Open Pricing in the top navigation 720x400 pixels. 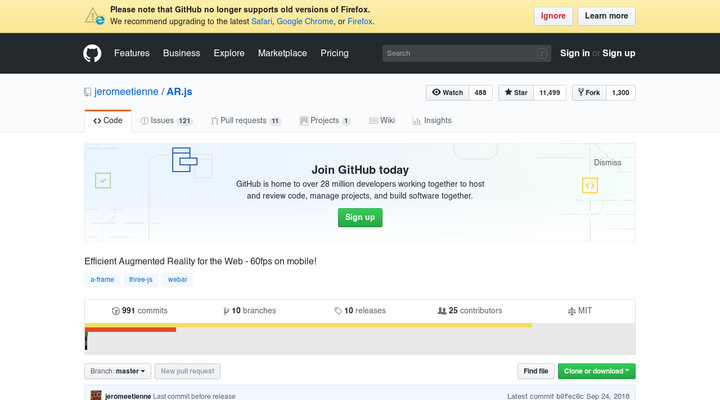point(334,53)
